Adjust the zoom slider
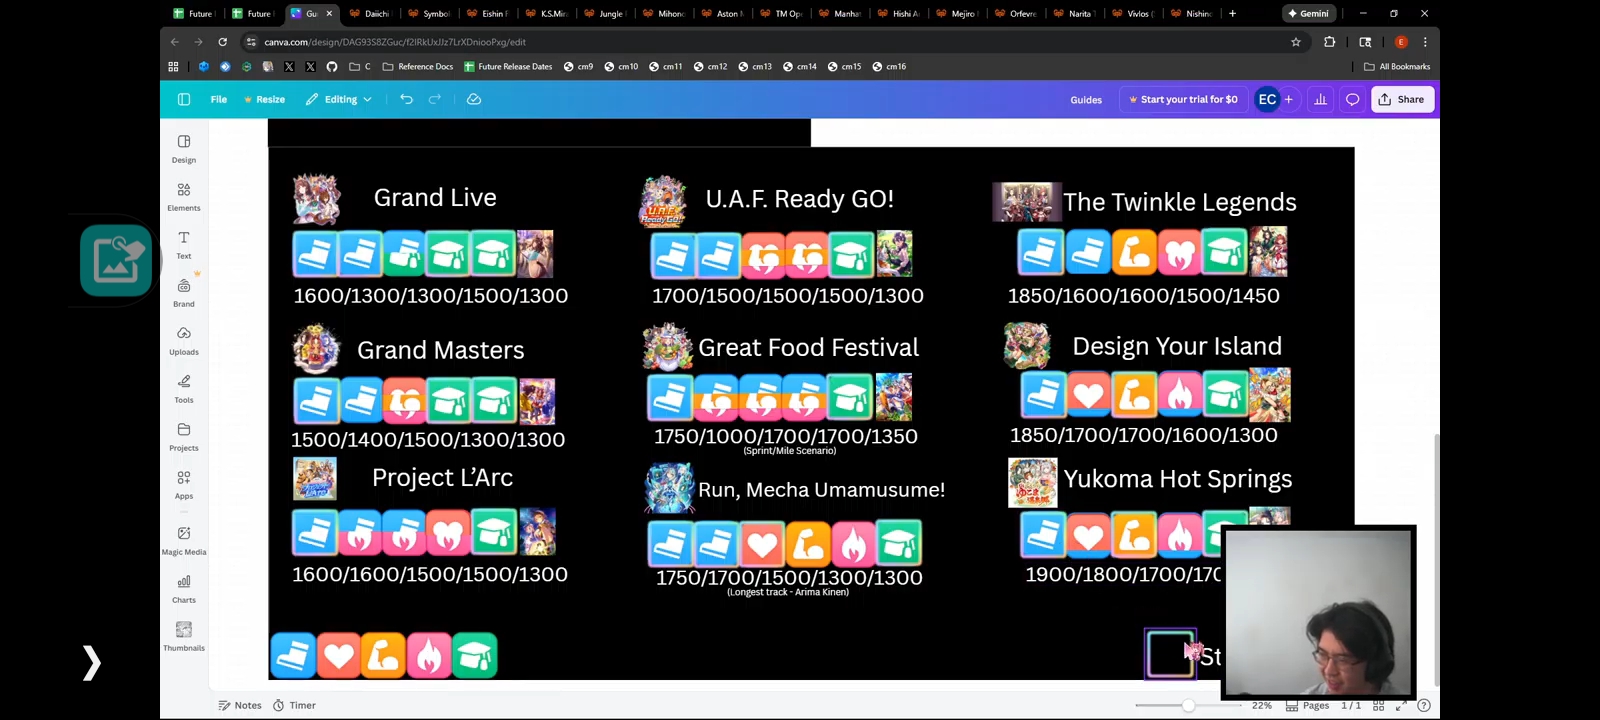Viewport: 1600px width, 720px height. [1188, 705]
